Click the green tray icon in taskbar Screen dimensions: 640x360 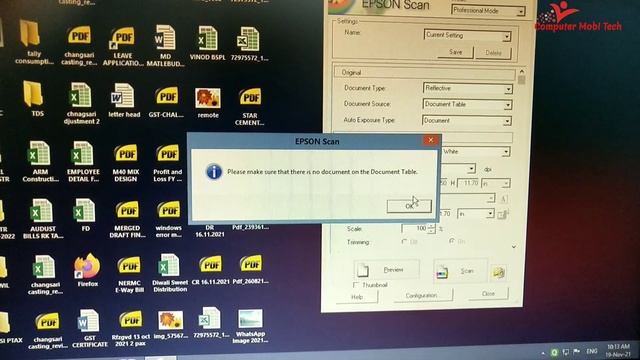tap(554, 352)
